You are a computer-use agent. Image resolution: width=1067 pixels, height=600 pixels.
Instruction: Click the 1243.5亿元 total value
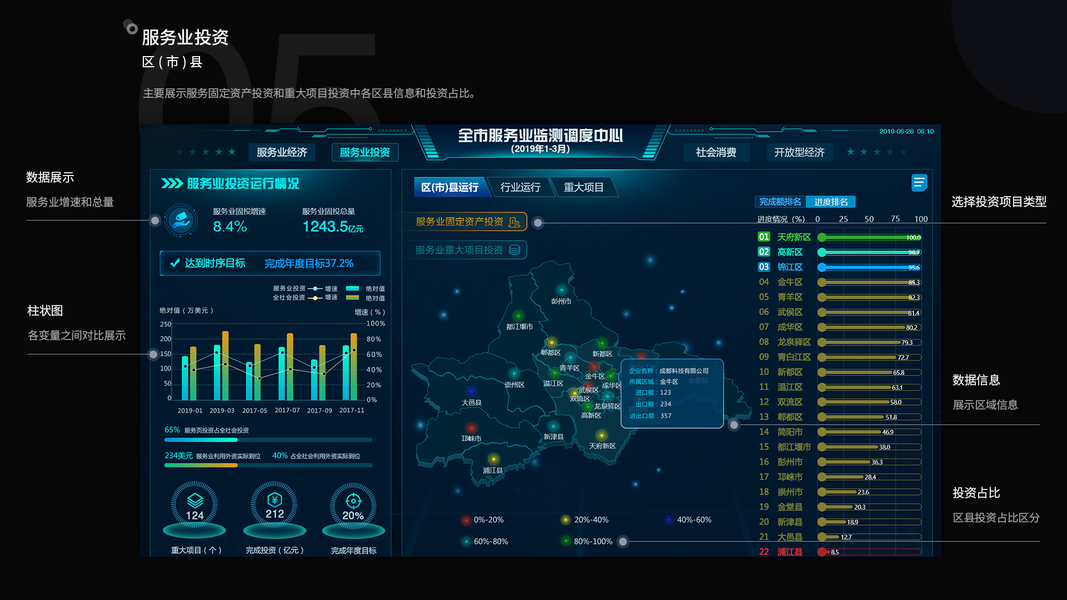(333, 227)
